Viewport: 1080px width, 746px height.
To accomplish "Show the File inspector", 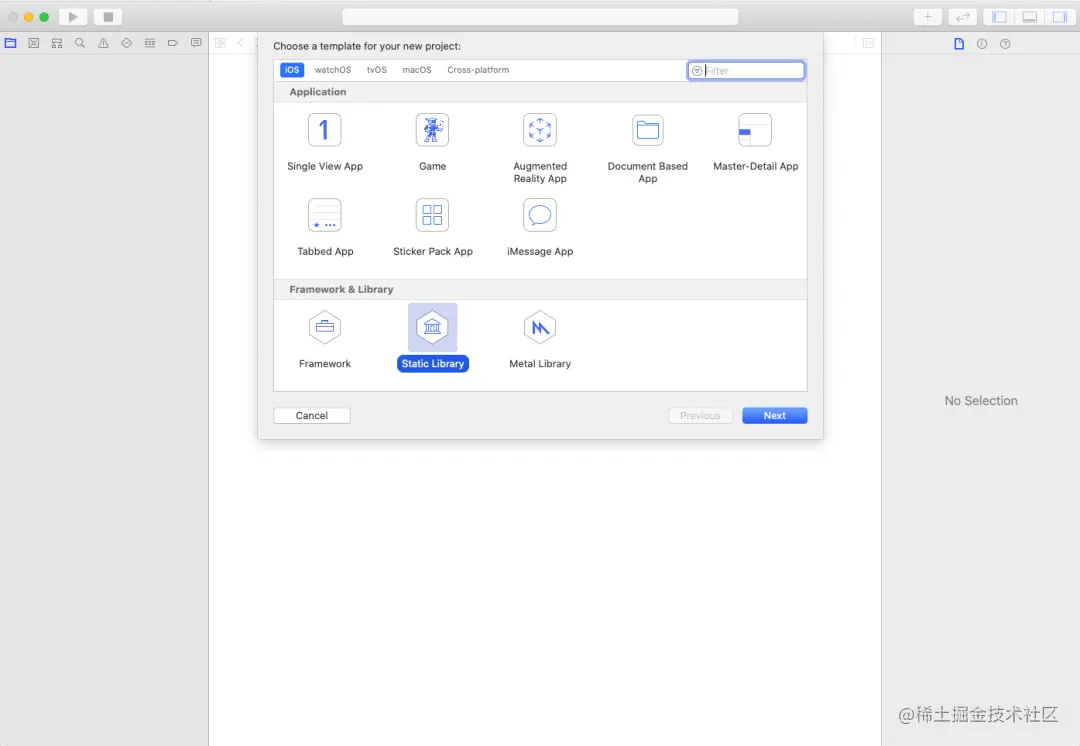I will click(959, 43).
